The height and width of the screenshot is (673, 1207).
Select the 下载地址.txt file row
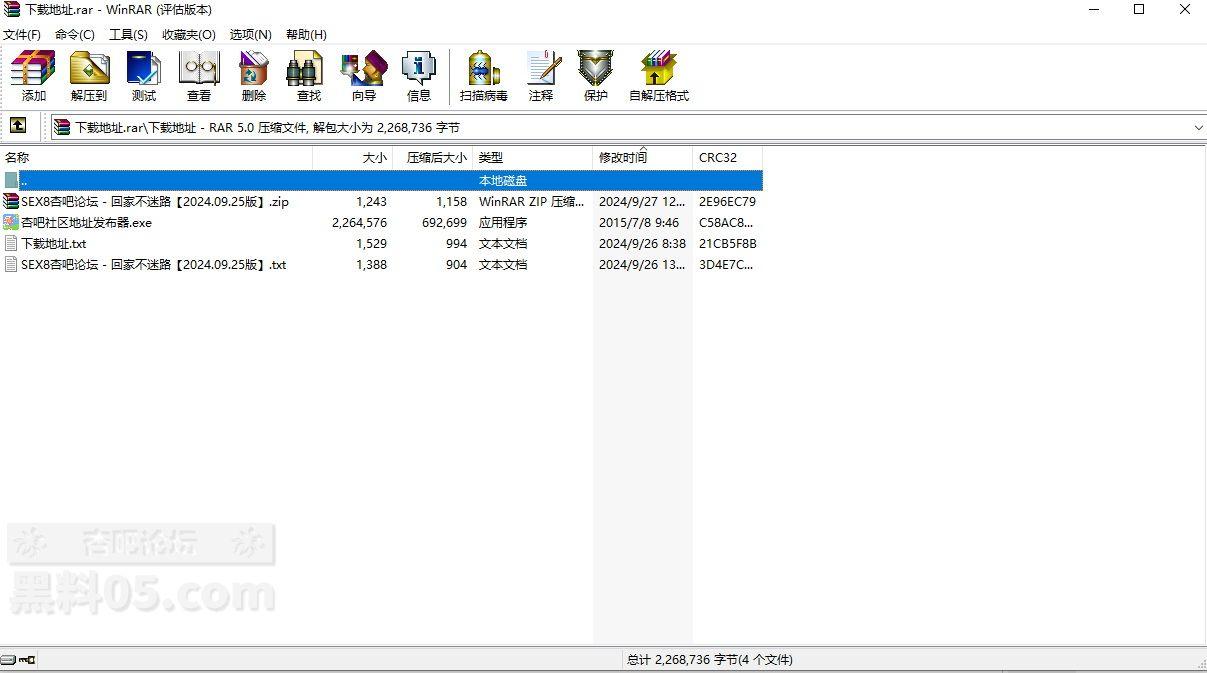coord(381,244)
